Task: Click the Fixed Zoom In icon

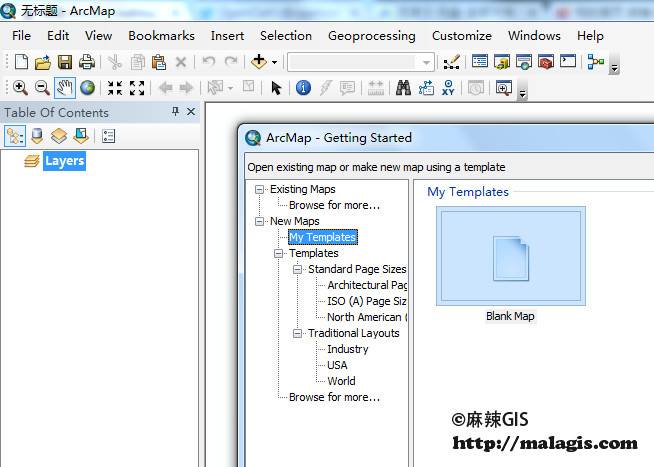Action: pos(115,88)
